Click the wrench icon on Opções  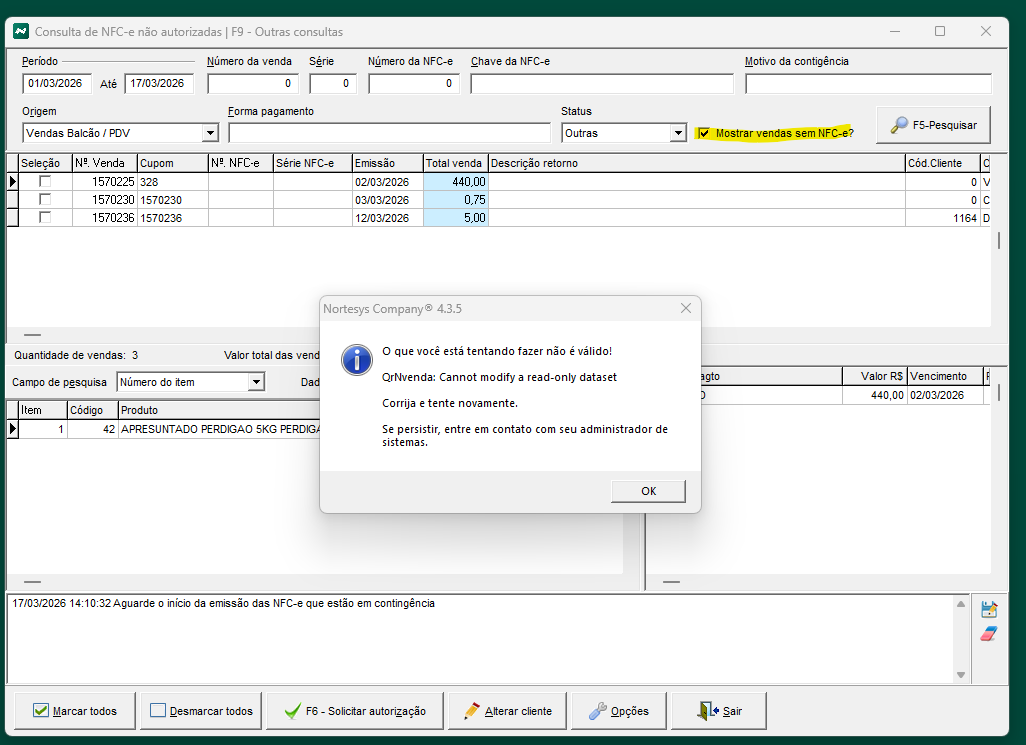click(597, 711)
